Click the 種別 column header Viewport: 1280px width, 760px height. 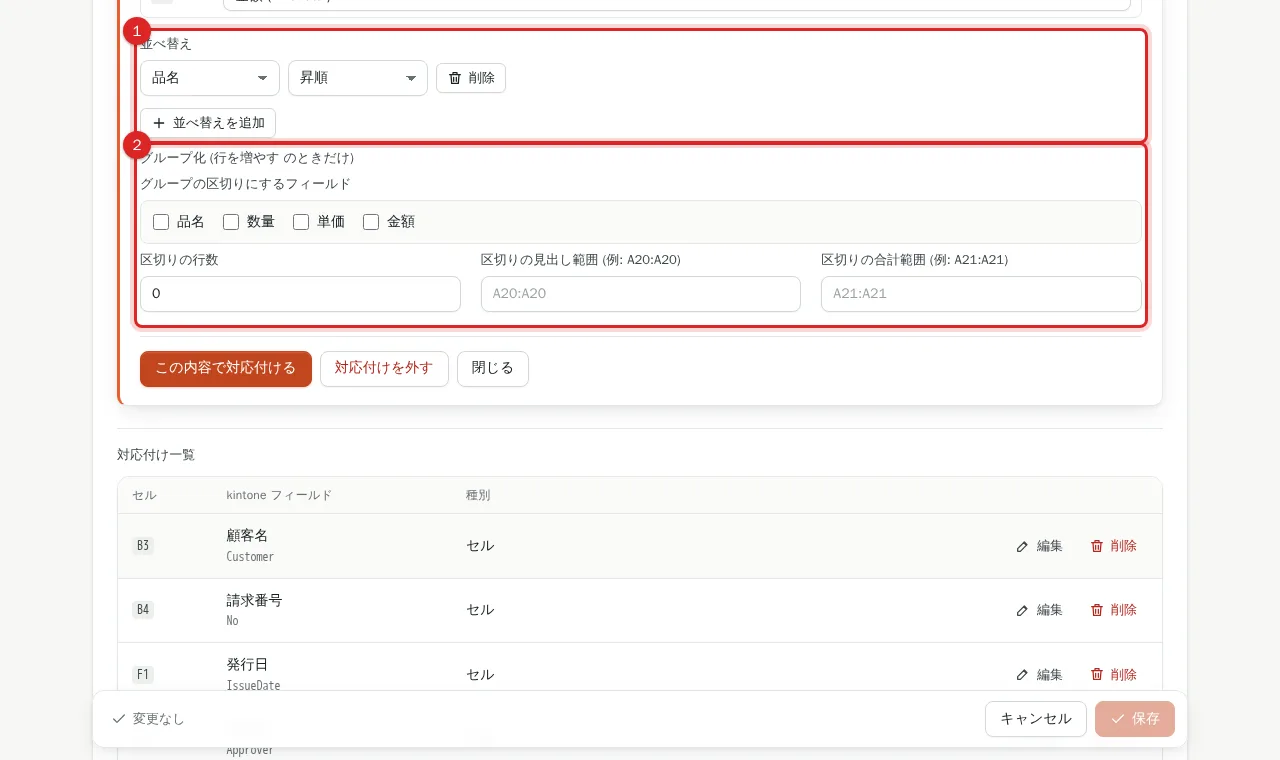pos(478,496)
